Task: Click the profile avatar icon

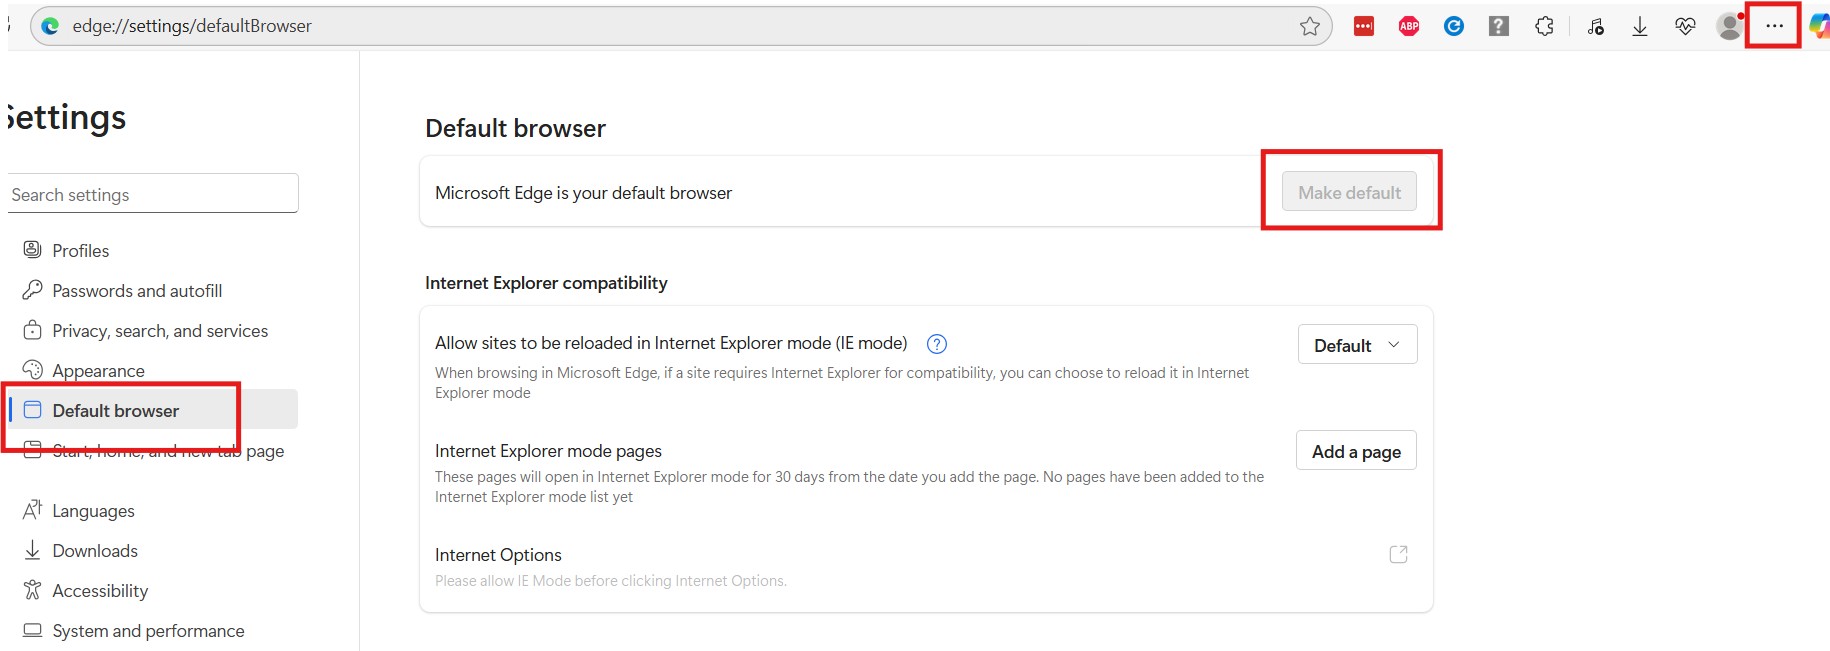Action: click(1729, 26)
